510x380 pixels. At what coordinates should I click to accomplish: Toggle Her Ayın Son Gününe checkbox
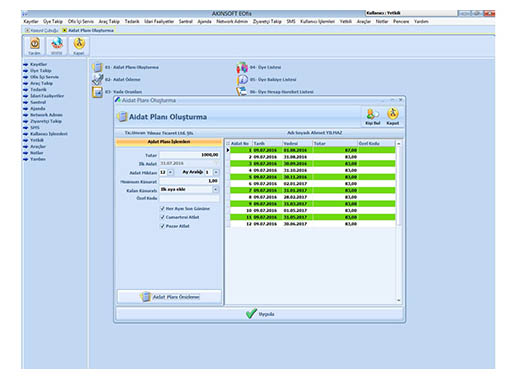[162, 209]
